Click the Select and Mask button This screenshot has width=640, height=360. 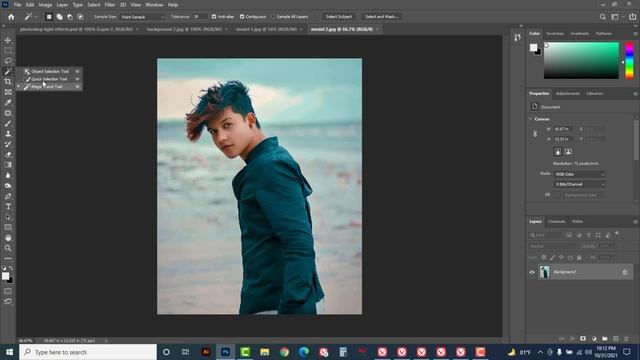click(x=381, y=17)
